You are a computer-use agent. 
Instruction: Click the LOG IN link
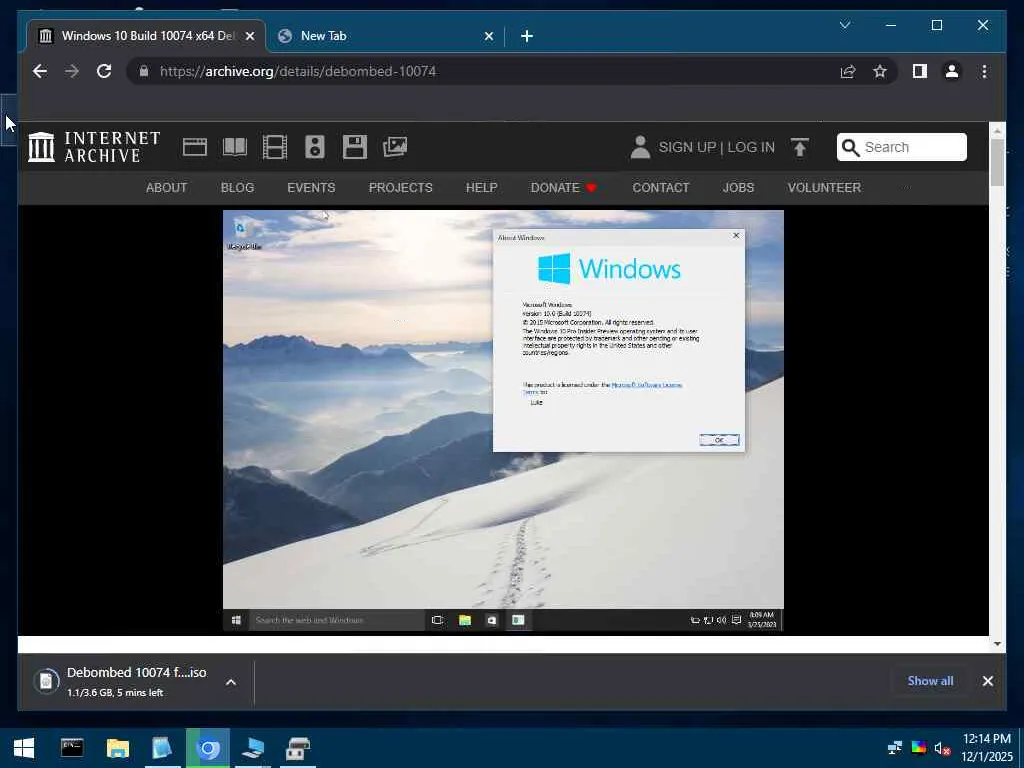pos(751,147)
